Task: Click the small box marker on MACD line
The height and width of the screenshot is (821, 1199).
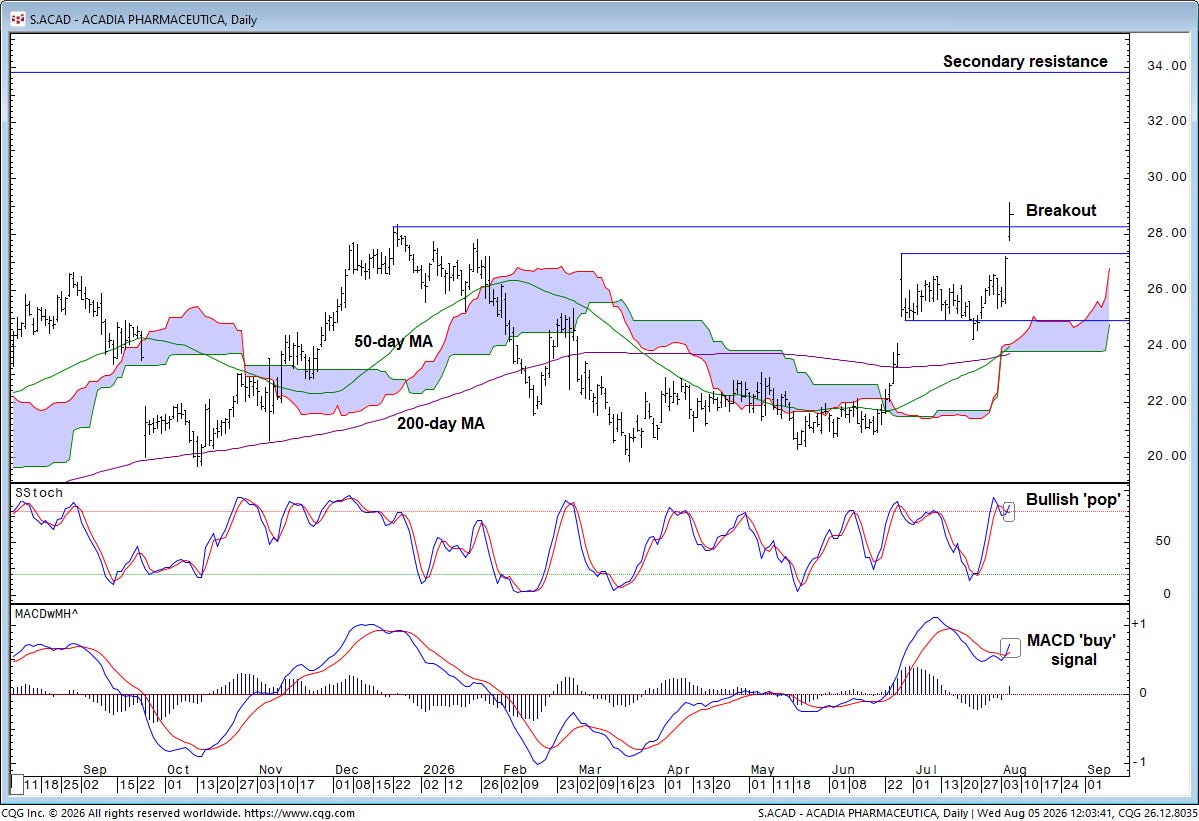Action: (x=1010, y=647)
